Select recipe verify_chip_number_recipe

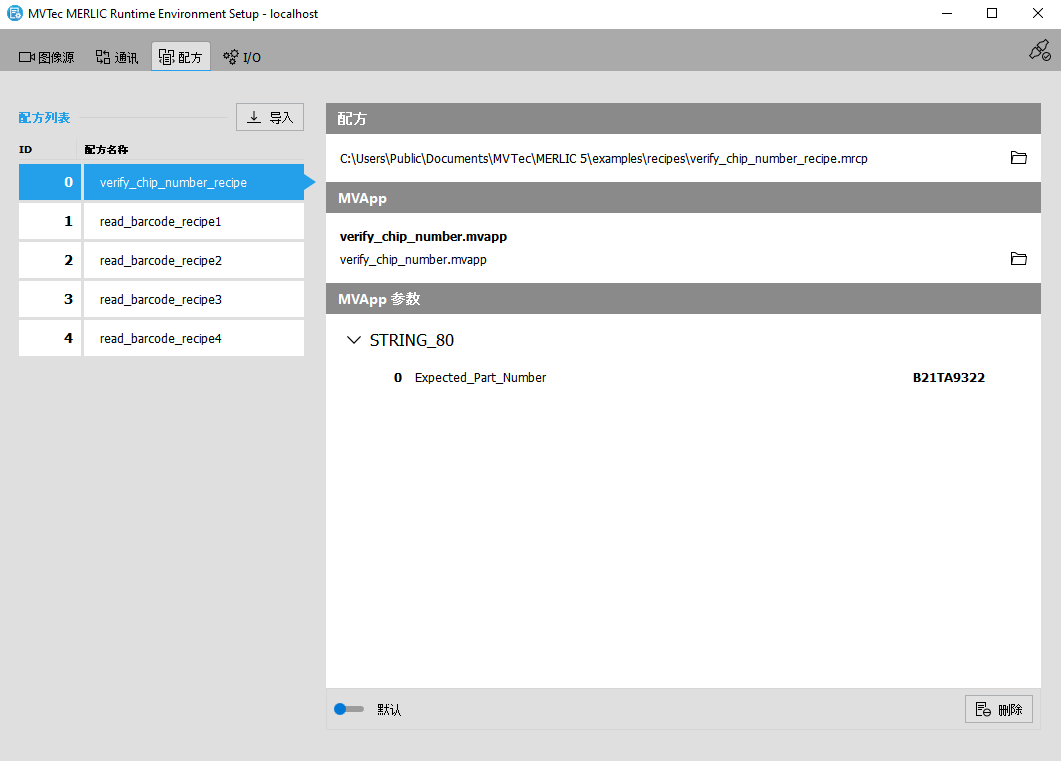click(x=173, y=183)
